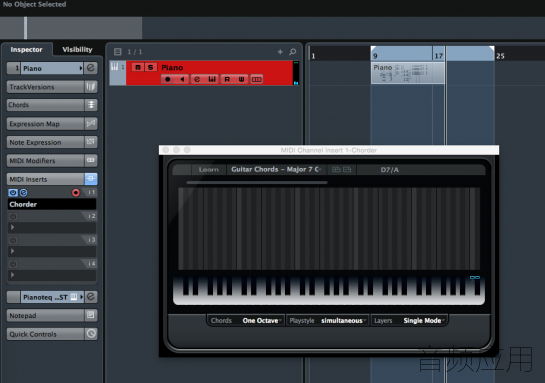Open track search magnifier icon
This screenshot has height=383, width=545.
pos(293,52)
